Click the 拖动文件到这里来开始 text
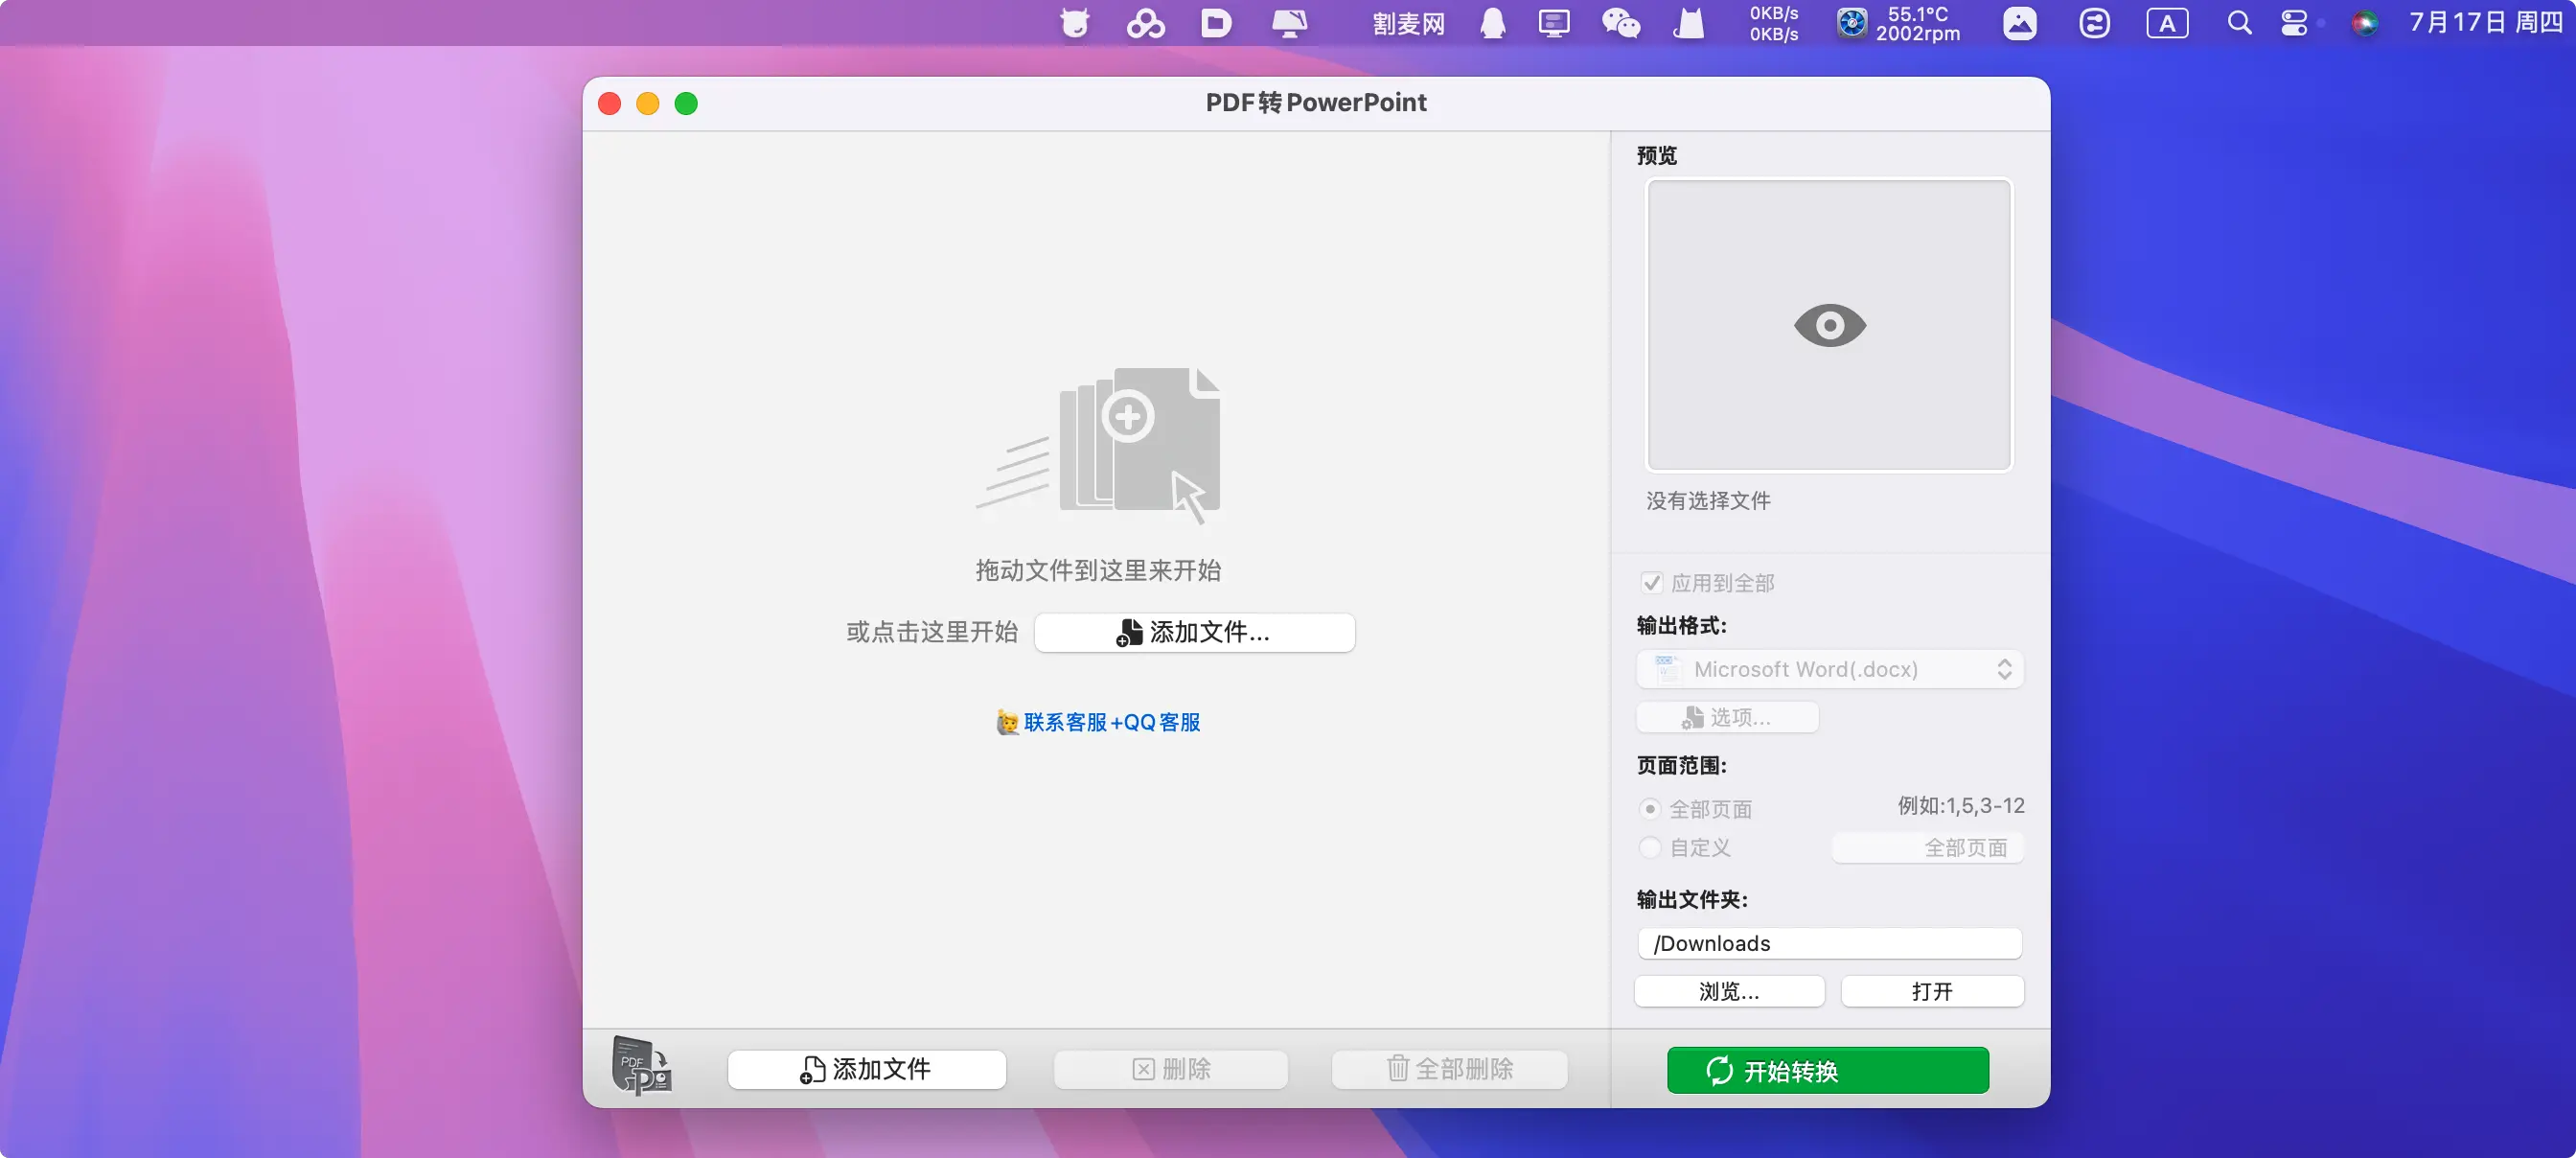 pos(1098,570)
